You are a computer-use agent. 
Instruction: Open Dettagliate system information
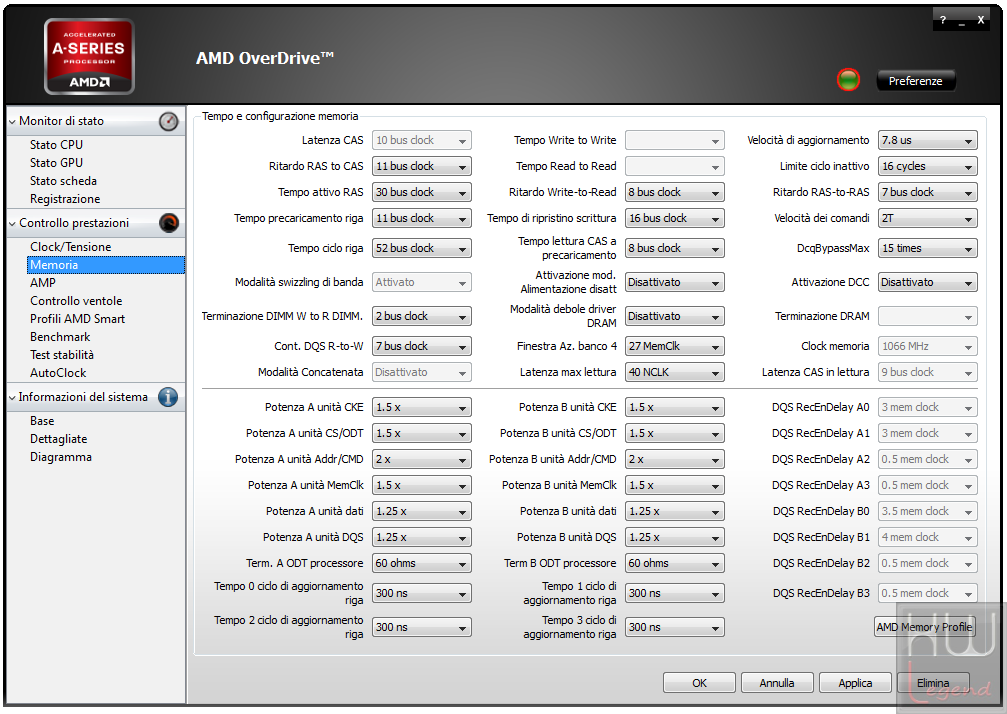point(58,439)
